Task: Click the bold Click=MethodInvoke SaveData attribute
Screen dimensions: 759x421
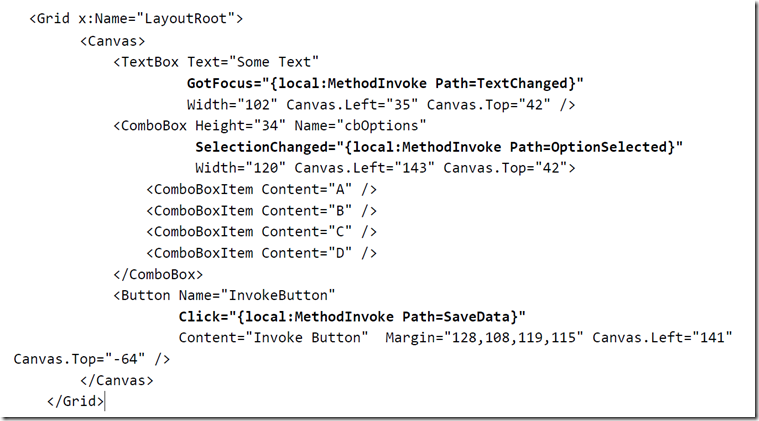Action: point(352,316)
